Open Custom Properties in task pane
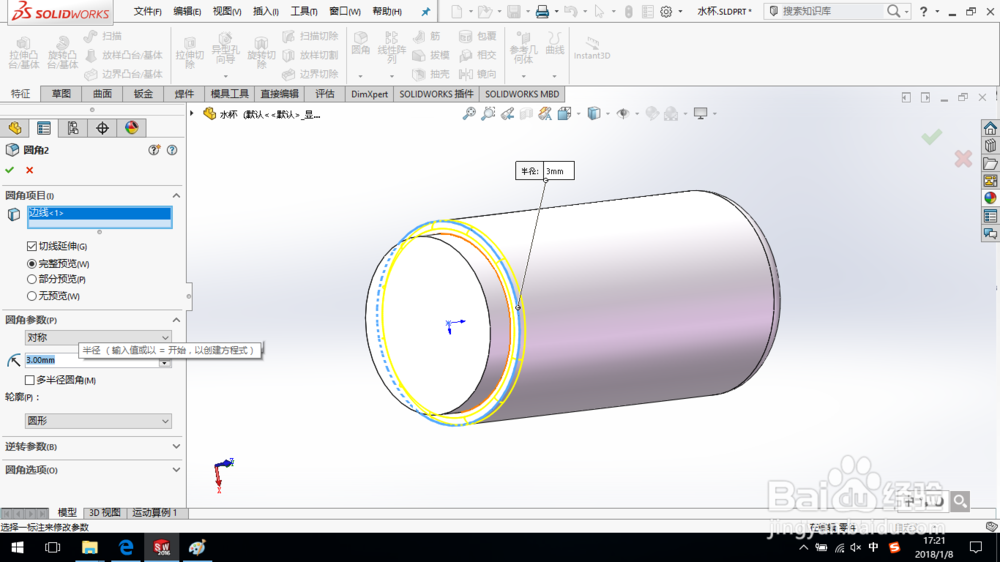 [x=990, y=216]
